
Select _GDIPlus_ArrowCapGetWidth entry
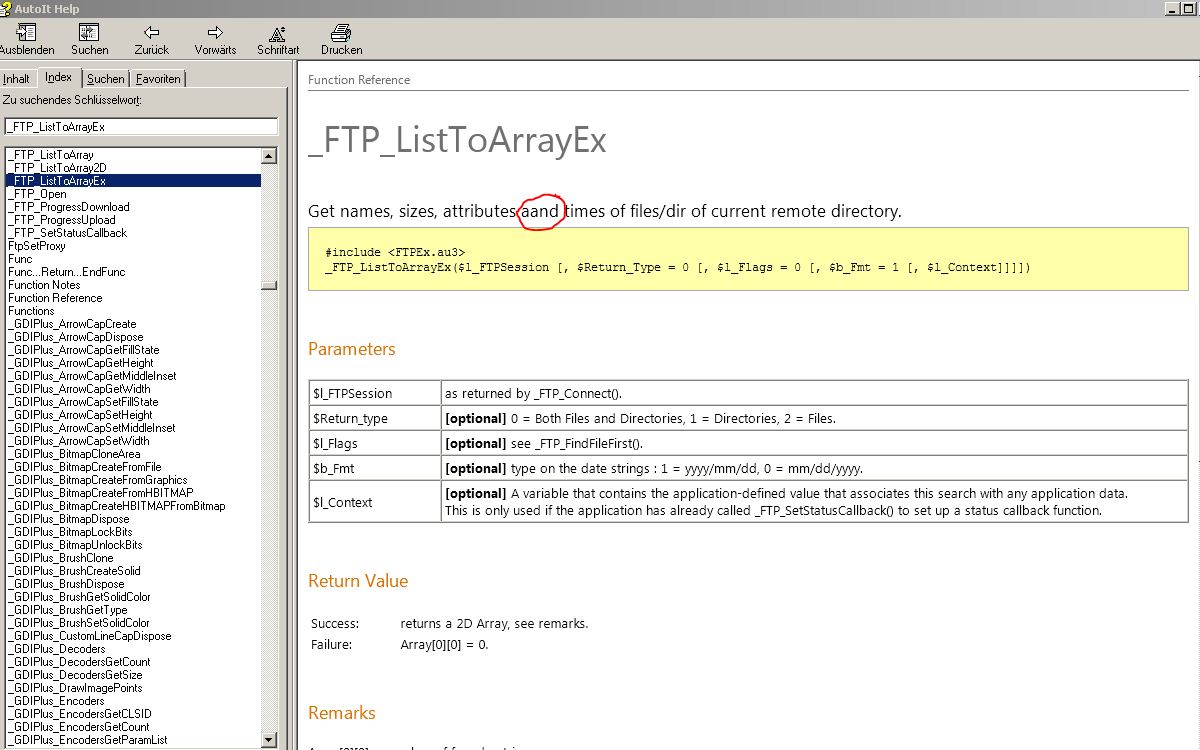(79, 389)
